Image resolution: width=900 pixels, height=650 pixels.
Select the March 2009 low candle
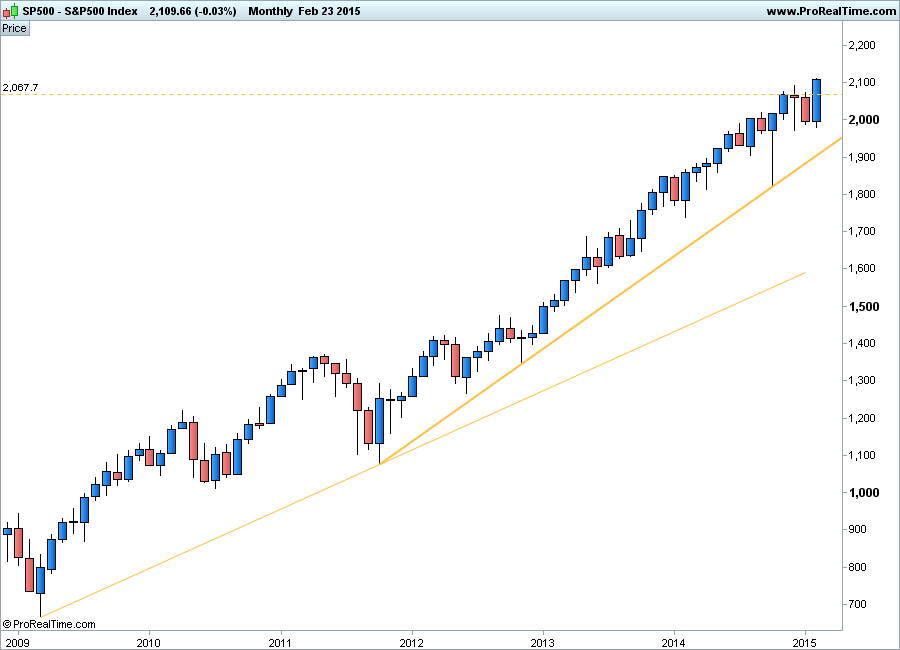(40, 580)
